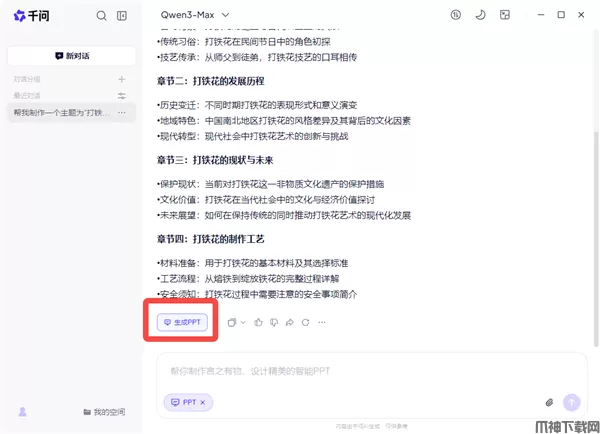Like the response with thumbs up

tap(258, 323)
